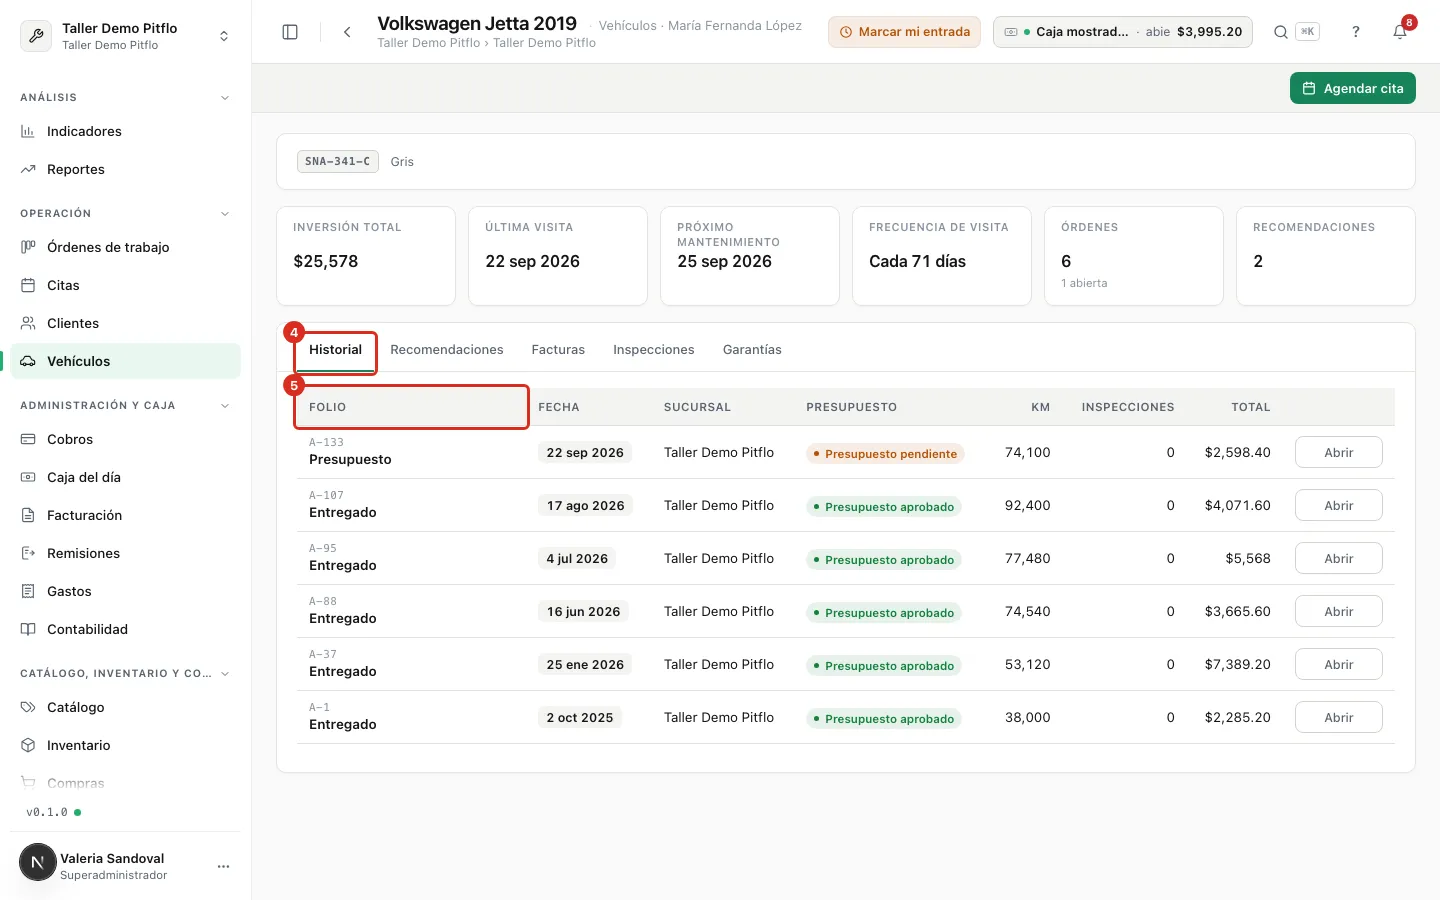Open order A-95 with Abrir
This screenshot has width=1440, height=900.
(x=1339, y=558)
